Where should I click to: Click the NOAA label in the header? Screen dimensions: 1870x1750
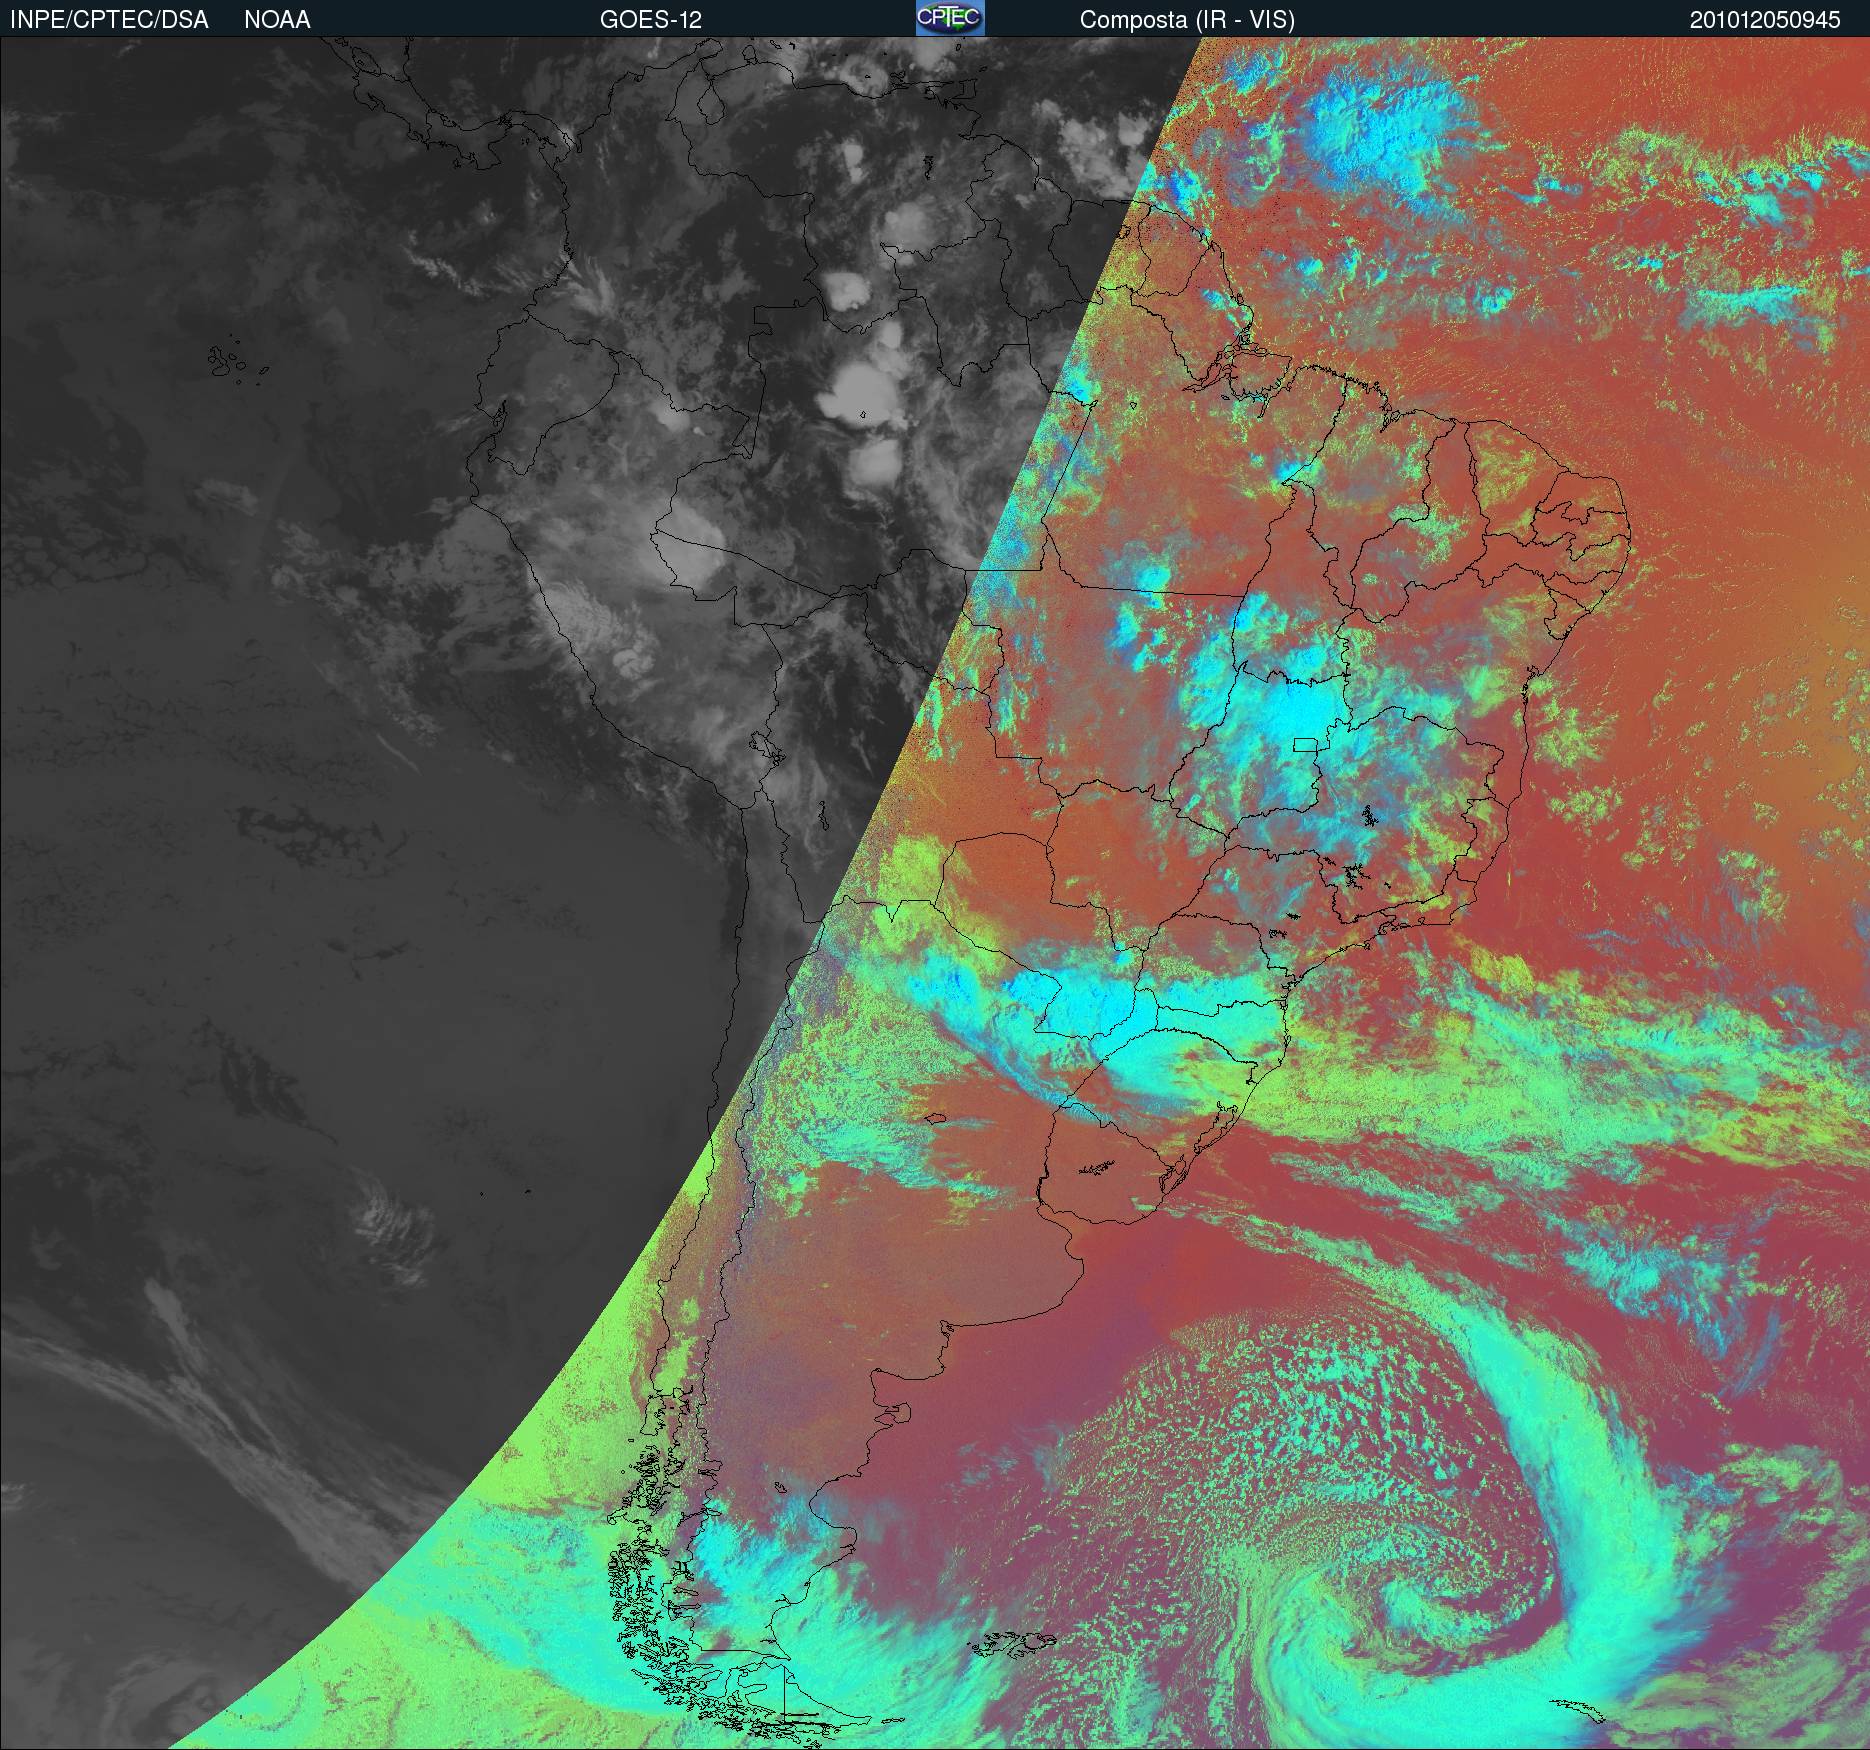[x=277, y=20]
